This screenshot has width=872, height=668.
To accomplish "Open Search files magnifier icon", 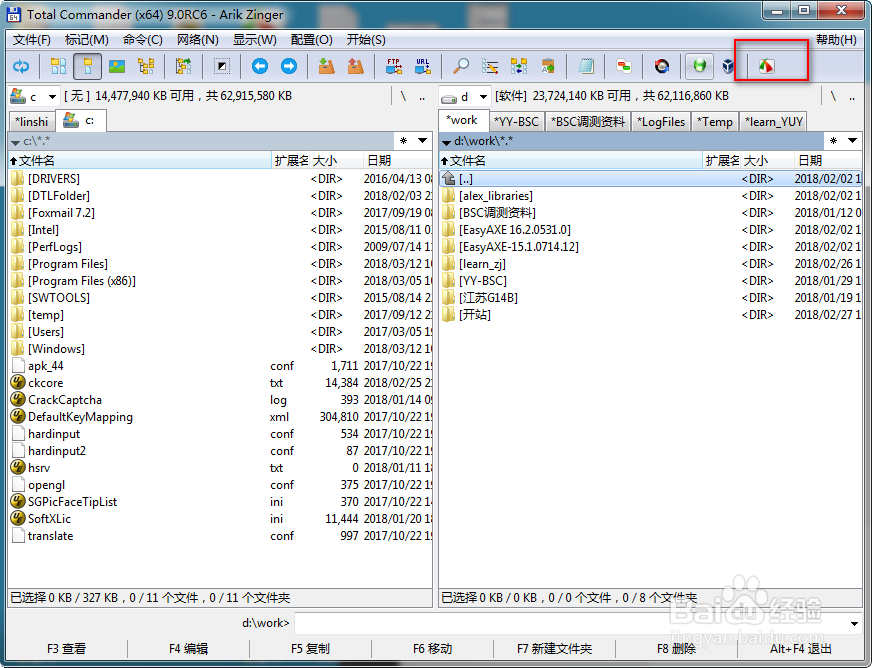I will pos(460,67).
